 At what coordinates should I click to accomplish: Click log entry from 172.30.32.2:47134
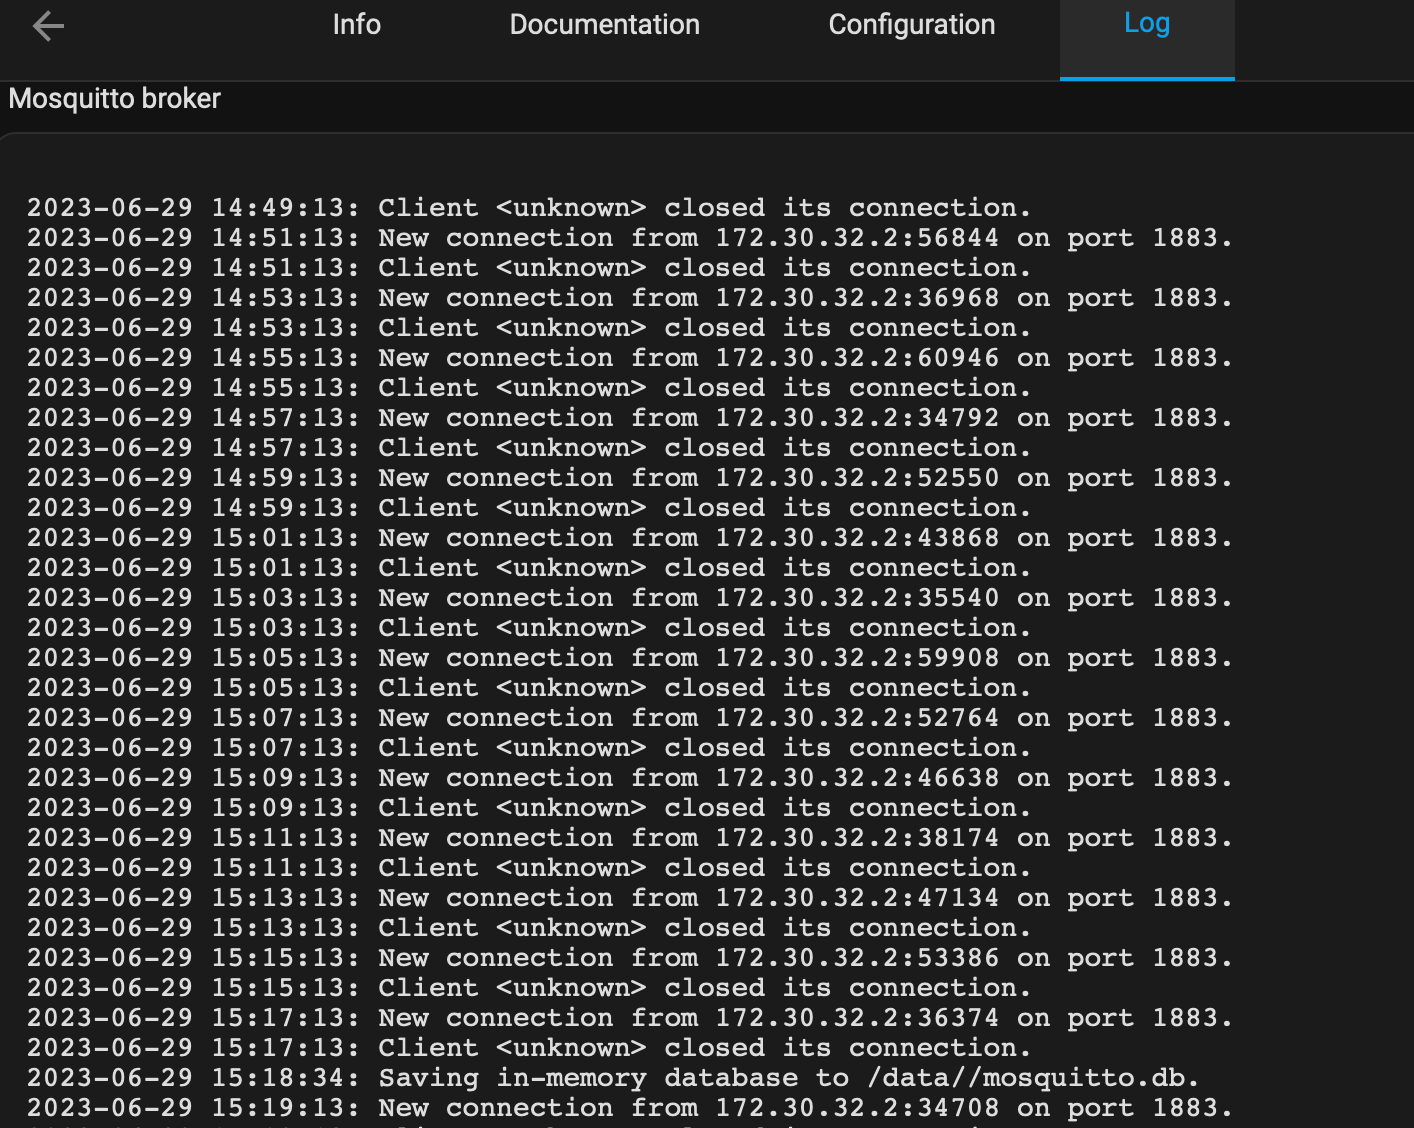point(630,898)
